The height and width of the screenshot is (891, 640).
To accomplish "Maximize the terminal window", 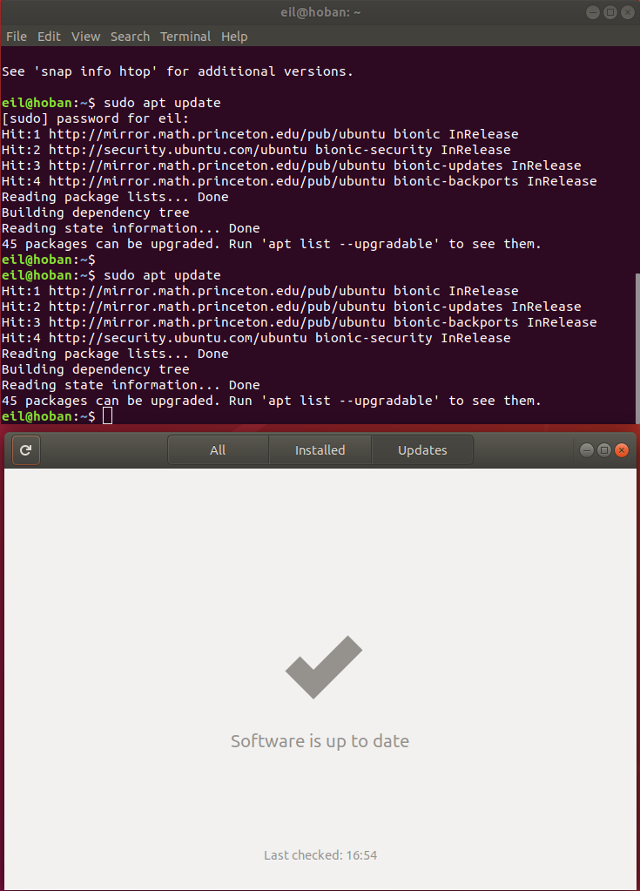I will 609,12.
